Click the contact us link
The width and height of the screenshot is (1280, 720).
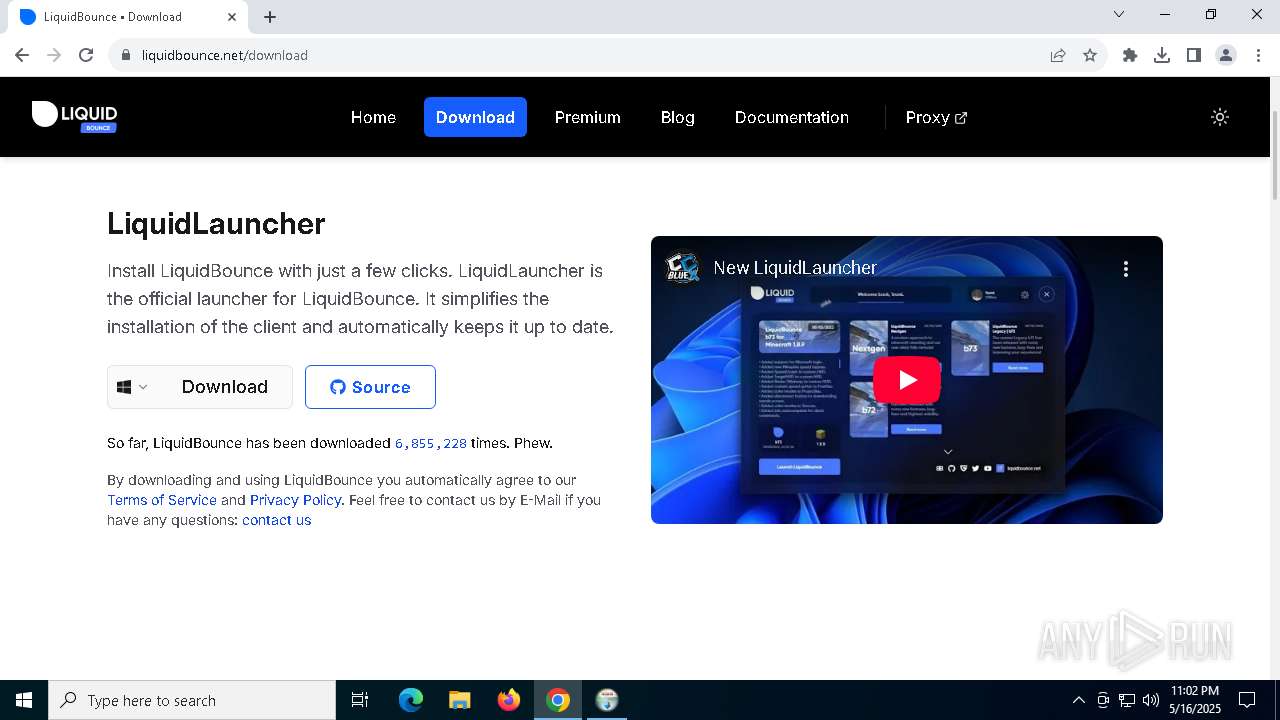(x=276, y=520)
